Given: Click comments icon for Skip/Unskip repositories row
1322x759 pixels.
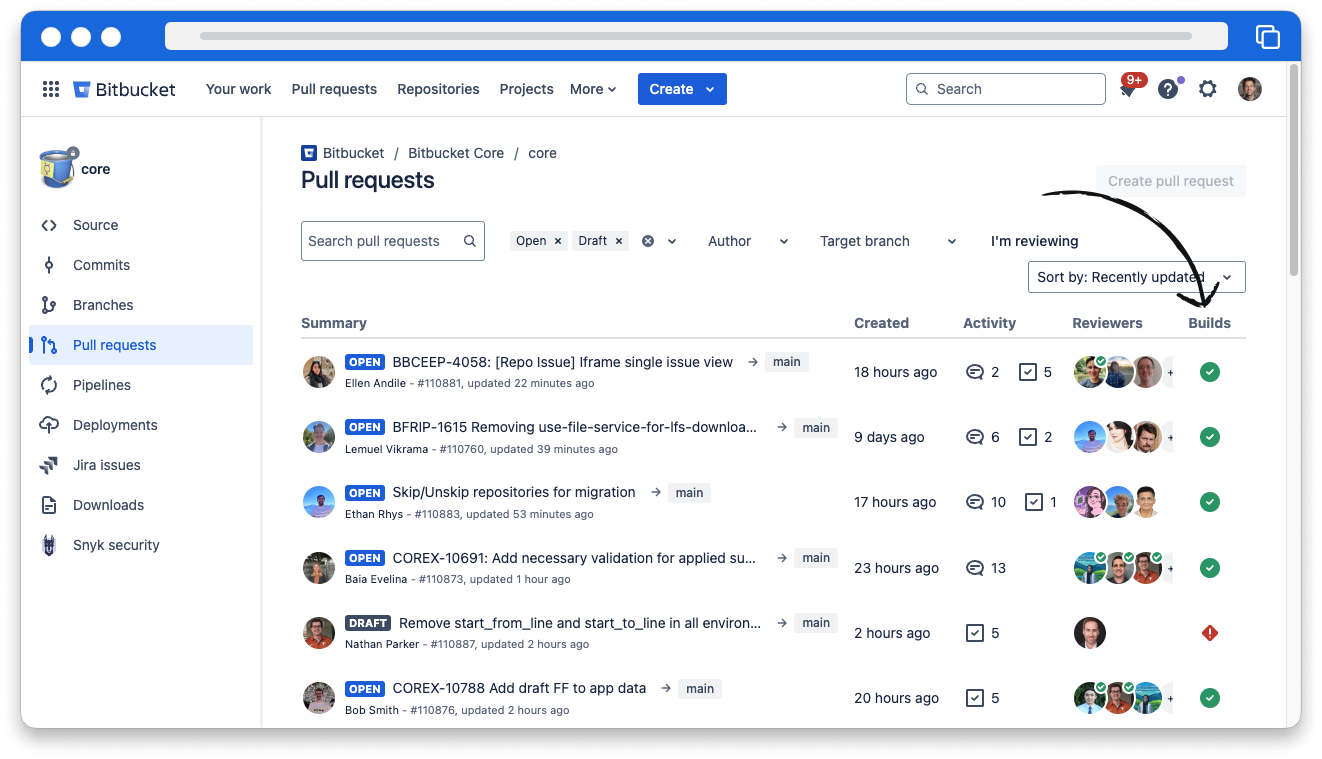Looking at the screenshot, I should coord(975,502).
